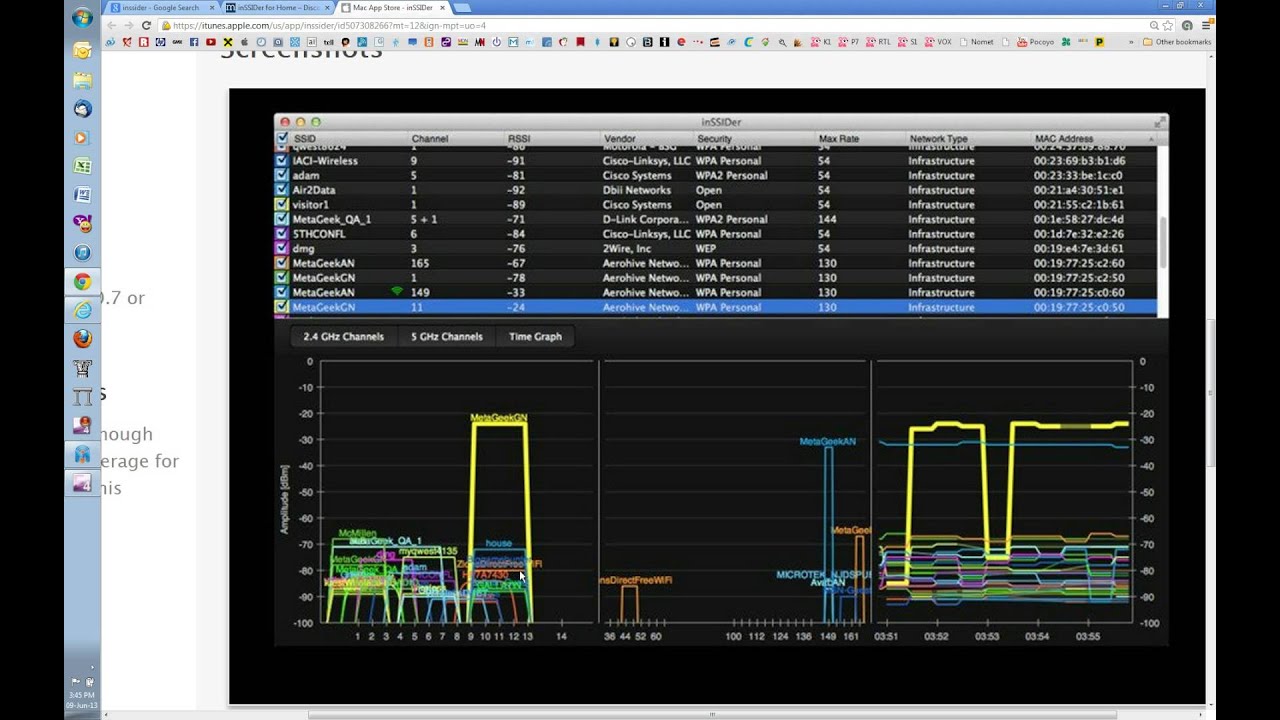The image size is (1280, 720).
Task: Open the RTL bookmark
Action: point(877,42)
